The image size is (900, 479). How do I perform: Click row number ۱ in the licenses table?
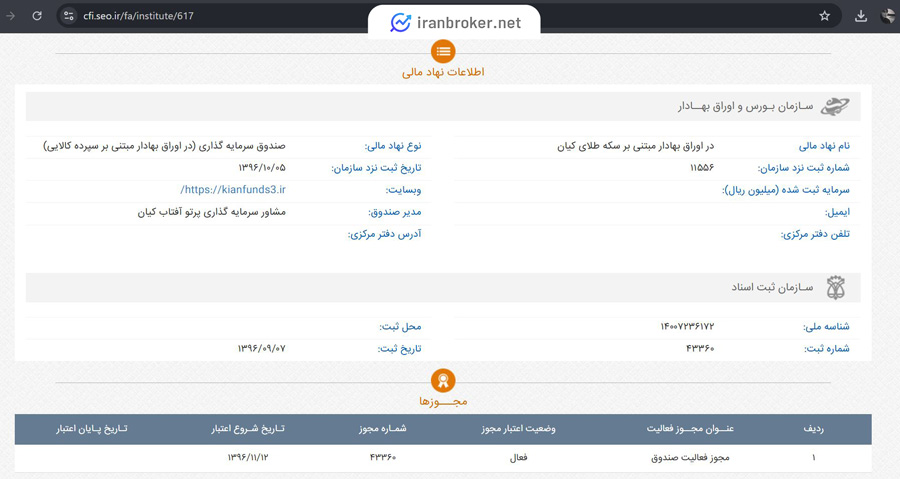click(814, 458)
